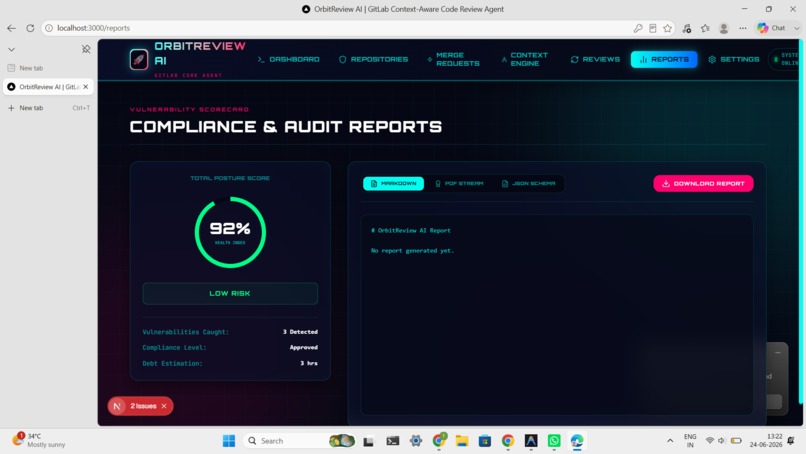The image size is (806, 454).
Task: Open the browser profile avatar
Action: tap(724, 28)
